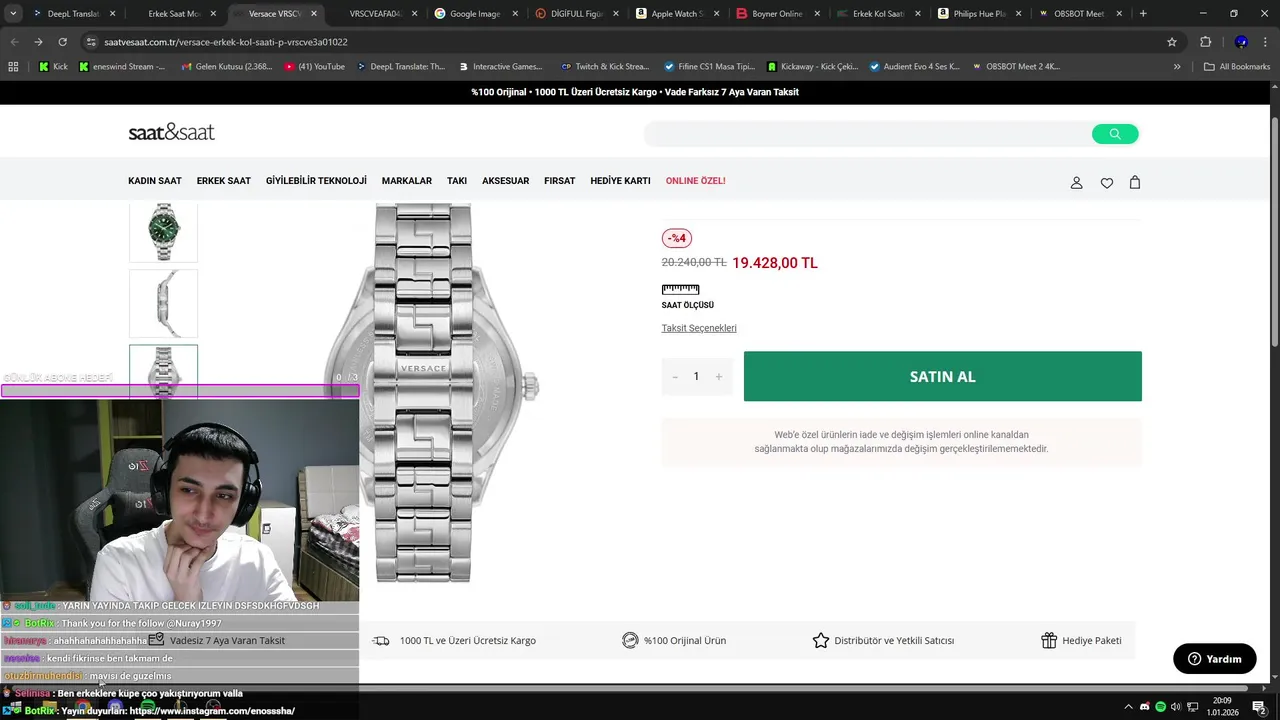1280x720 pixels.
Task: Open the Gelen Kutusu Gmail bookmark
Action: (x=226, y=66)
